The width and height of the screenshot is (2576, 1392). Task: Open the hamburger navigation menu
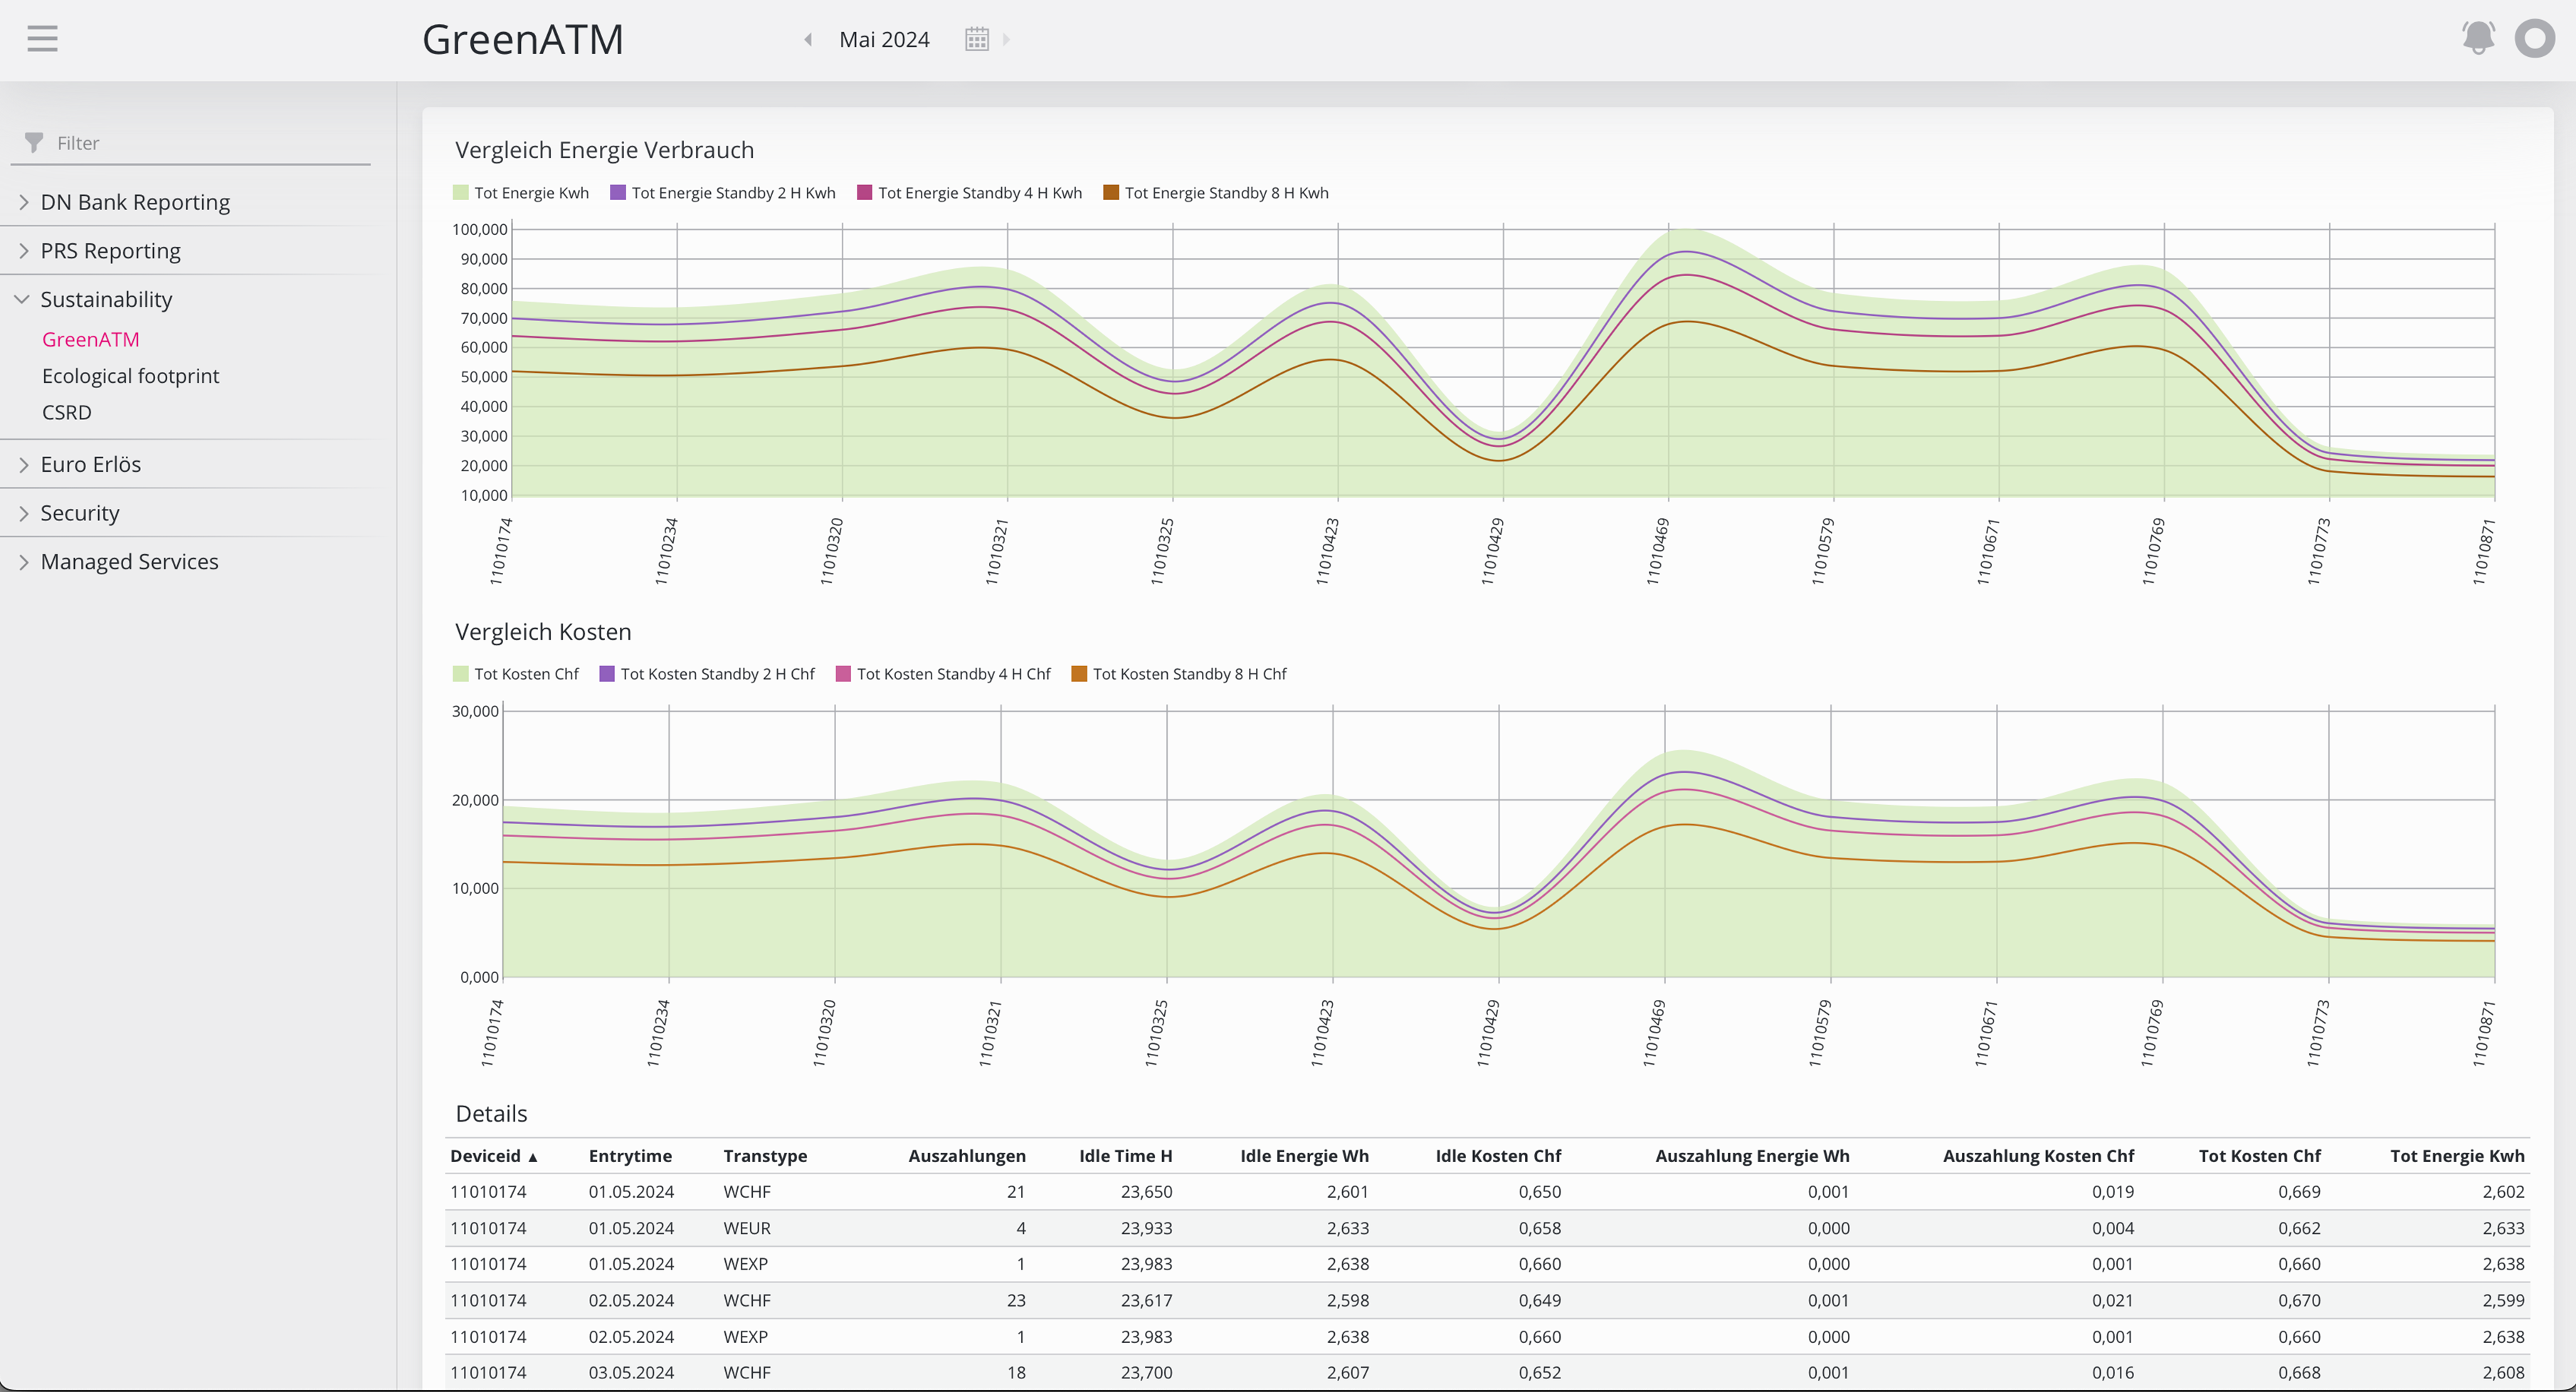[41, 38]
